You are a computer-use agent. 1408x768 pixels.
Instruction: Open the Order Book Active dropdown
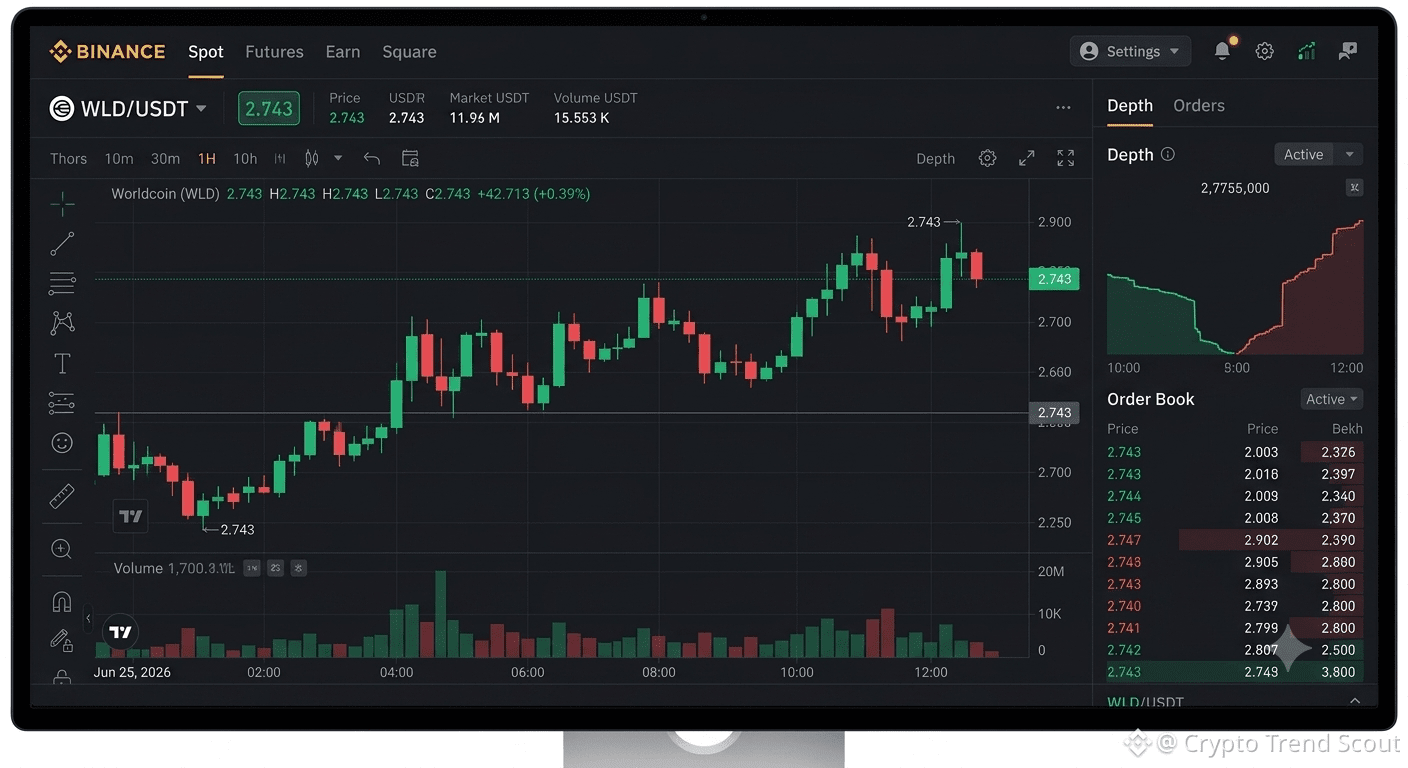point(1331,399)
